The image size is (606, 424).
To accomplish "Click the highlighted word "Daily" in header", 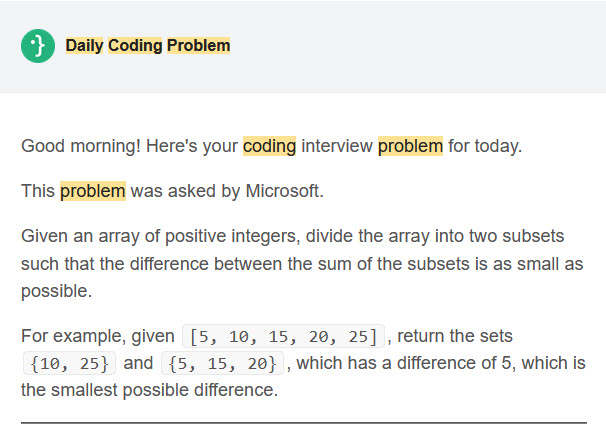I will click(84, 46).
